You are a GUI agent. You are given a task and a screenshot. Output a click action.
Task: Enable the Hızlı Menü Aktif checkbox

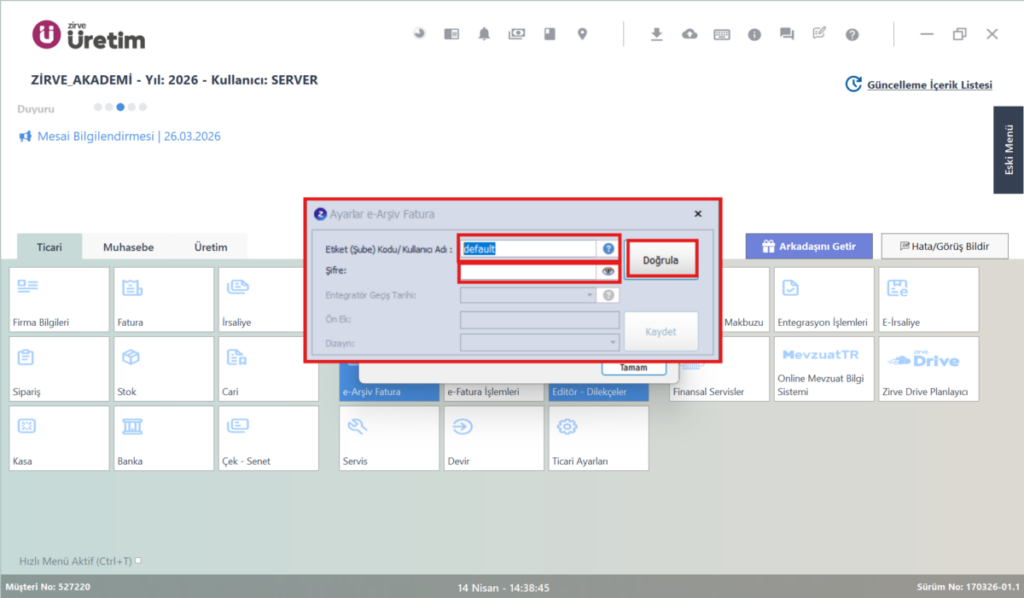138,561
